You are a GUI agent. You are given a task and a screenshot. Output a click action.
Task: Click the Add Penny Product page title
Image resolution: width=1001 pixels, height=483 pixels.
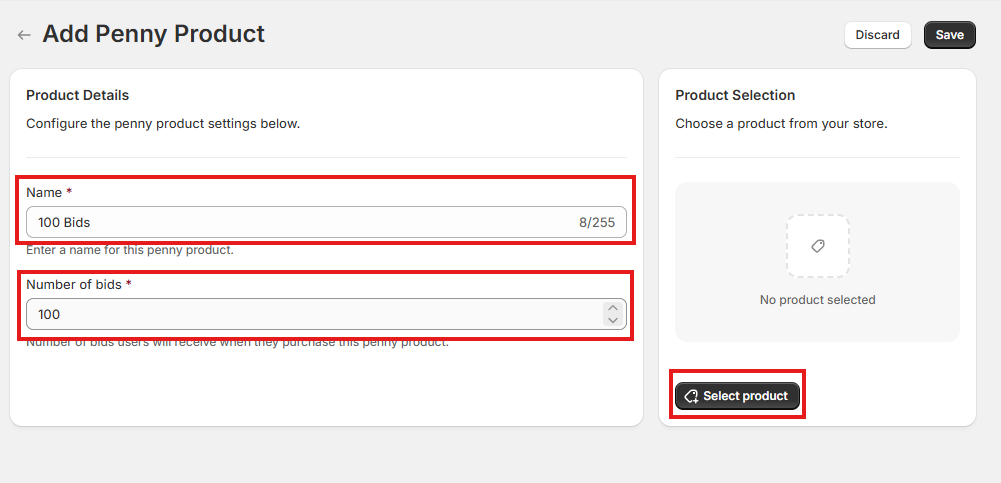[153, 34]
